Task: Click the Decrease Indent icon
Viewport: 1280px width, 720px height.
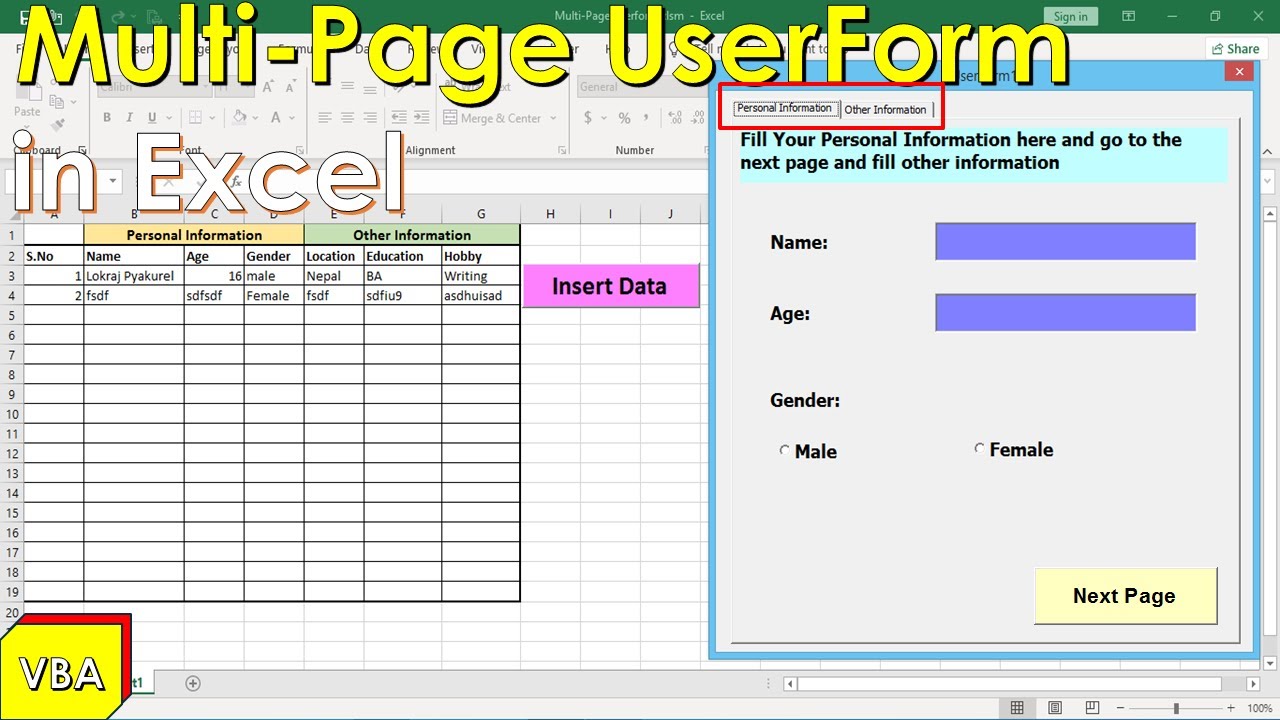Action: click(x=400, y=118)
